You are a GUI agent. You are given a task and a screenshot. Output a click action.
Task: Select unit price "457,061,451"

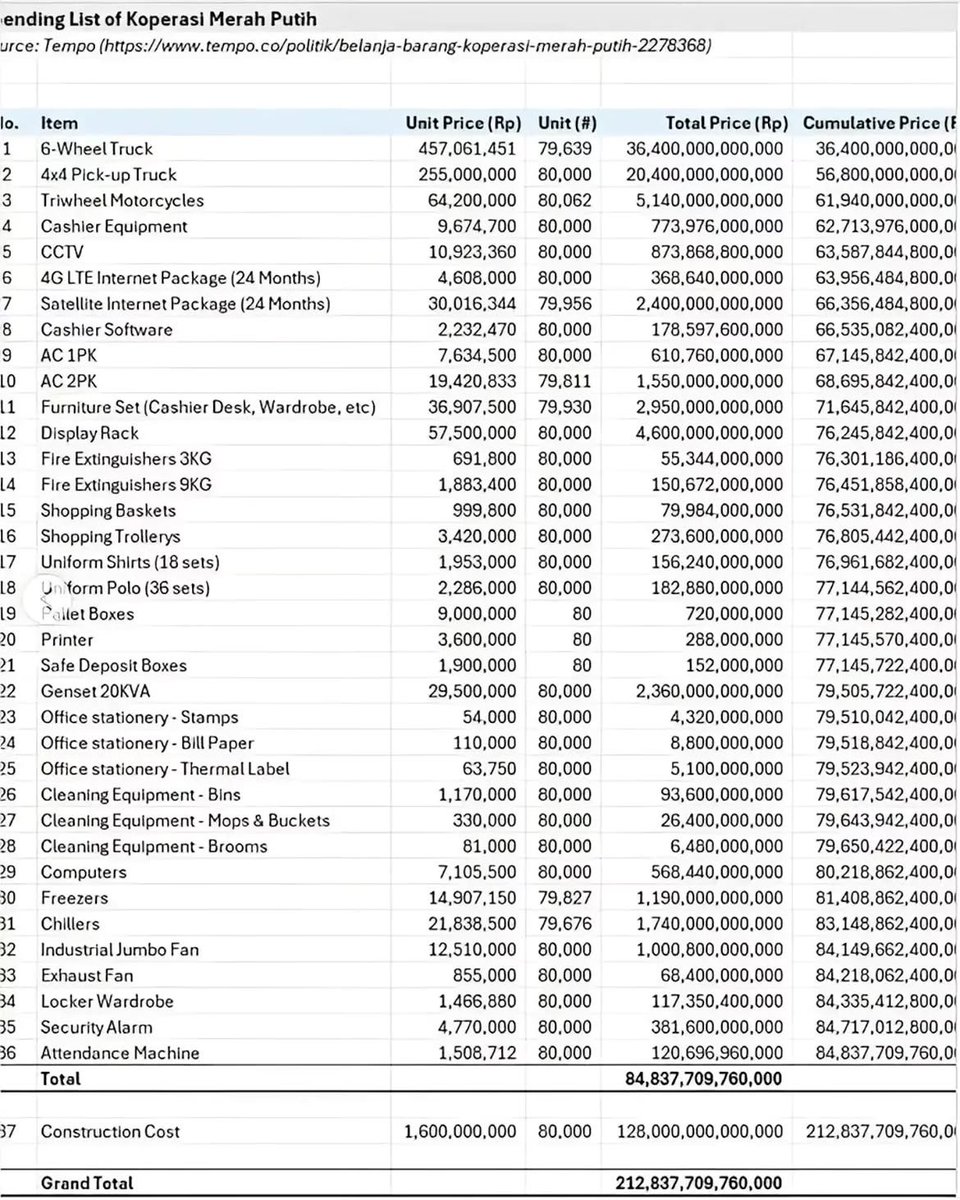(467, 149)
